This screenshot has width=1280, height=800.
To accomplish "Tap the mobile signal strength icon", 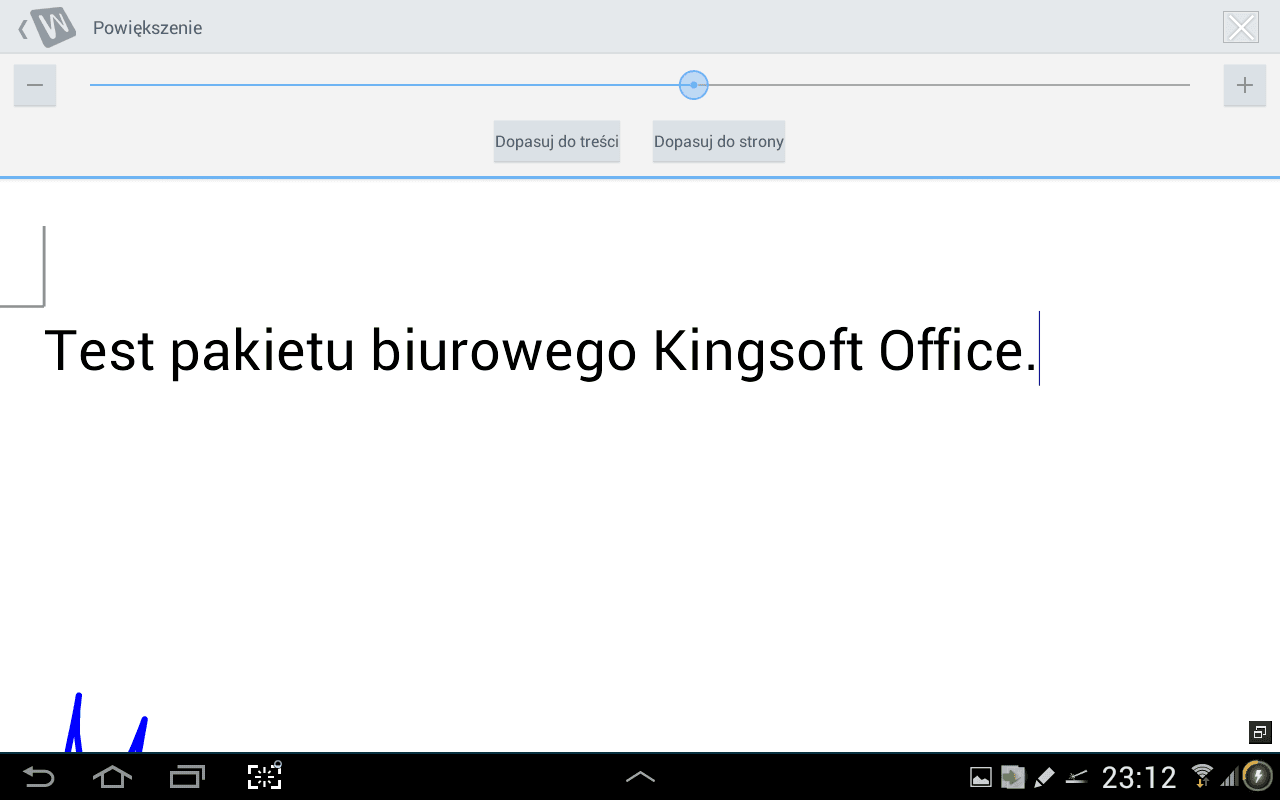I will pyautogui.click(x=1228, y=776).
